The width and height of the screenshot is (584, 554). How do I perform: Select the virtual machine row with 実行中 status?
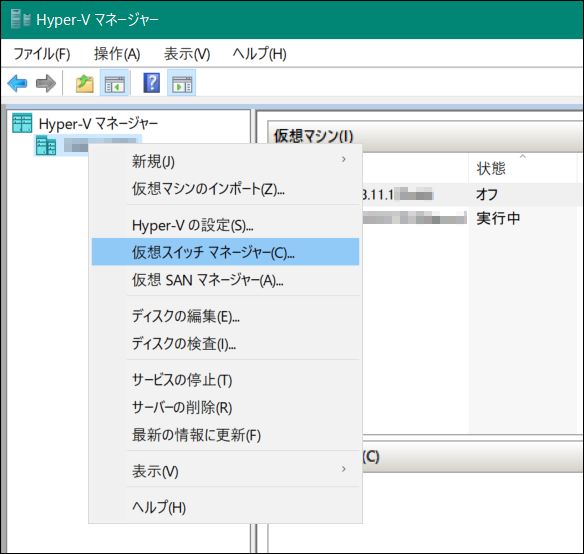(x=471, y=218)
